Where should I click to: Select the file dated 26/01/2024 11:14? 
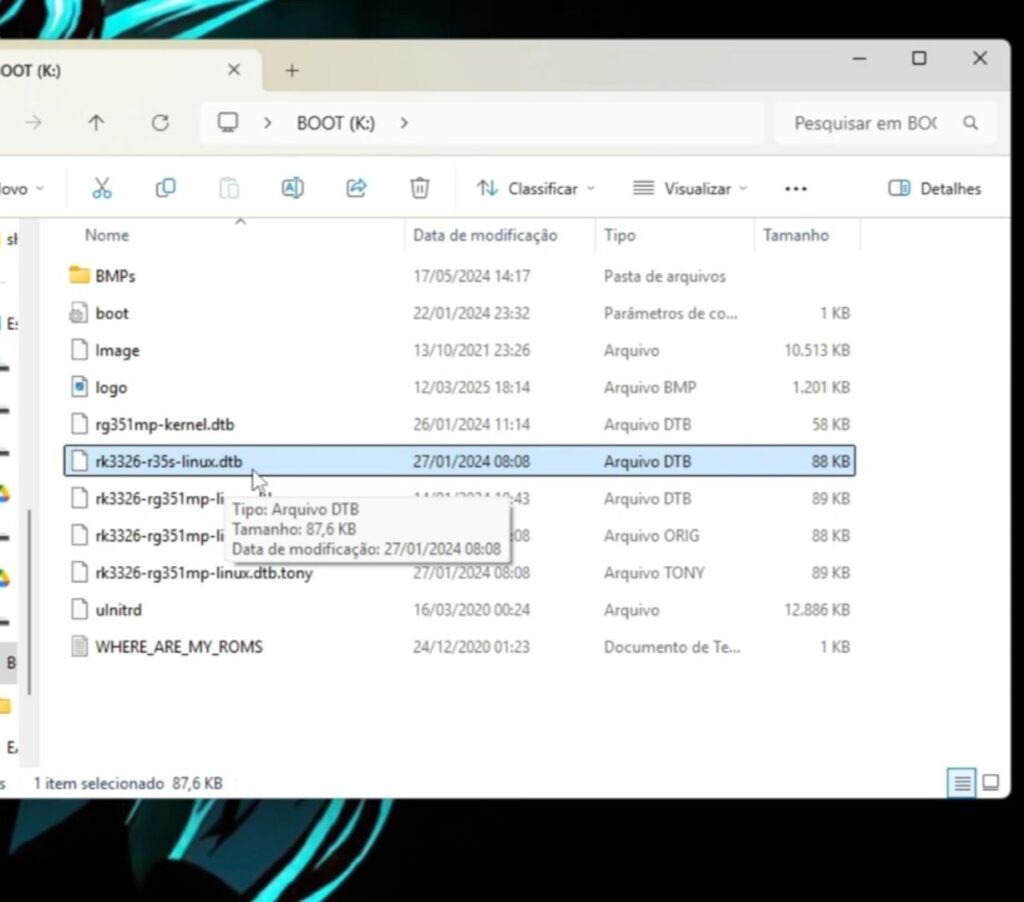pos(459,425)
